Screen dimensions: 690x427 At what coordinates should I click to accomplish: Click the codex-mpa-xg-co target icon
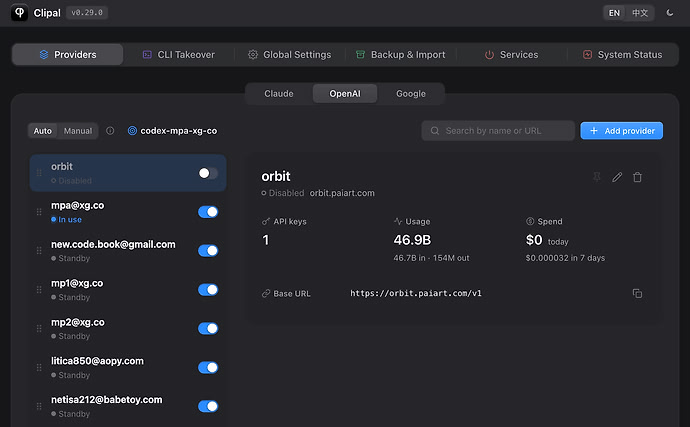click(132, 131)
